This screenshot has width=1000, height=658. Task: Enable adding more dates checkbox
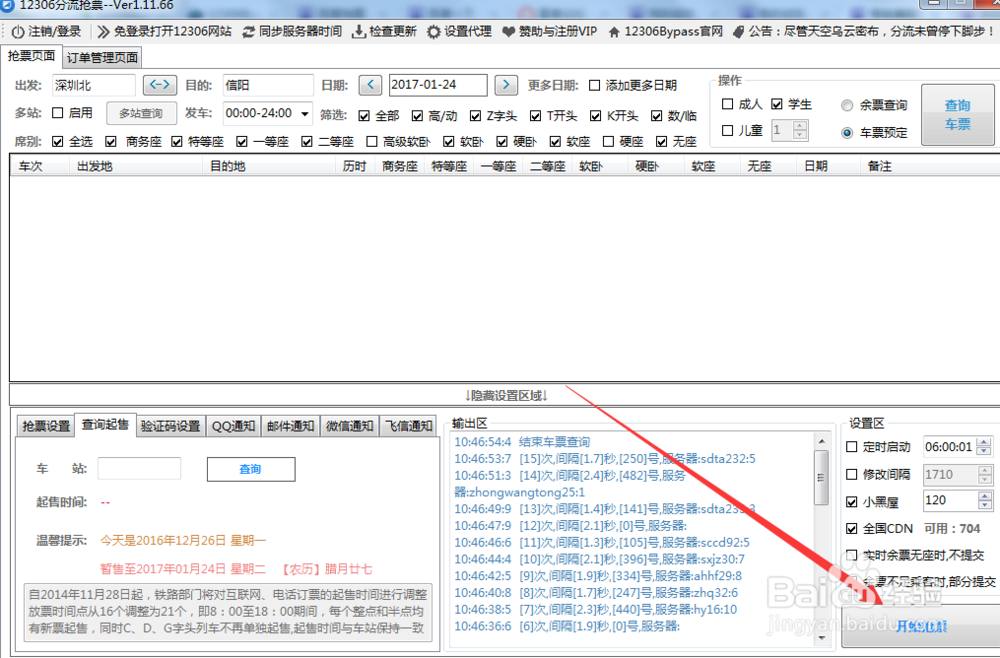click(x=594, y=85)
